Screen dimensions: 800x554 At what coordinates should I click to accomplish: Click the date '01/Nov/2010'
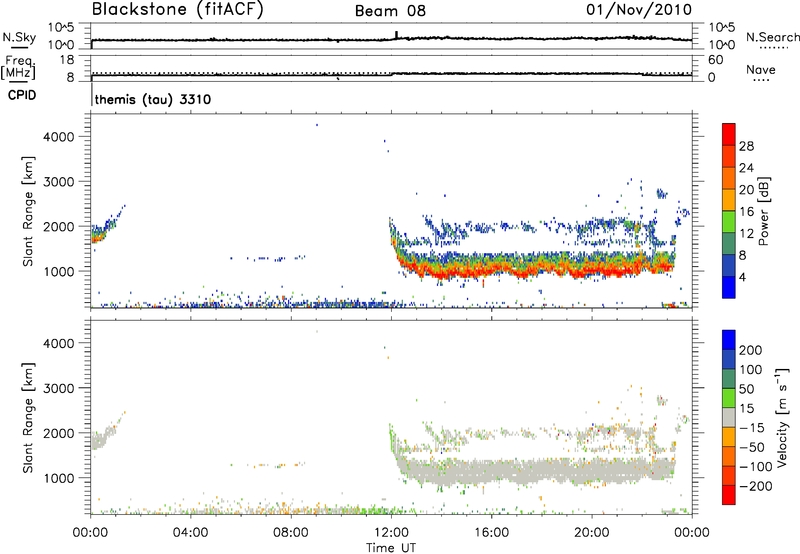(x=639, y=10)
